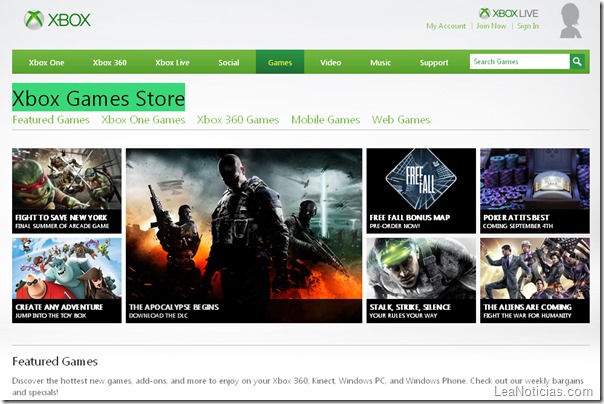Click the Xbox logo in the header
The image size is (604, 404).
[57, 20]
